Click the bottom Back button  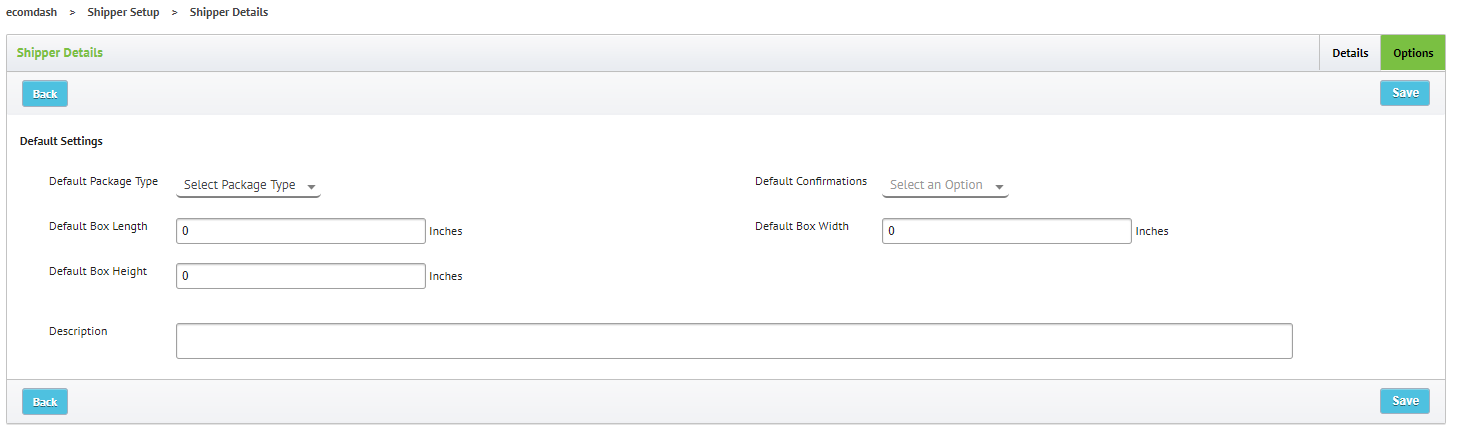[x=45, y=402]
